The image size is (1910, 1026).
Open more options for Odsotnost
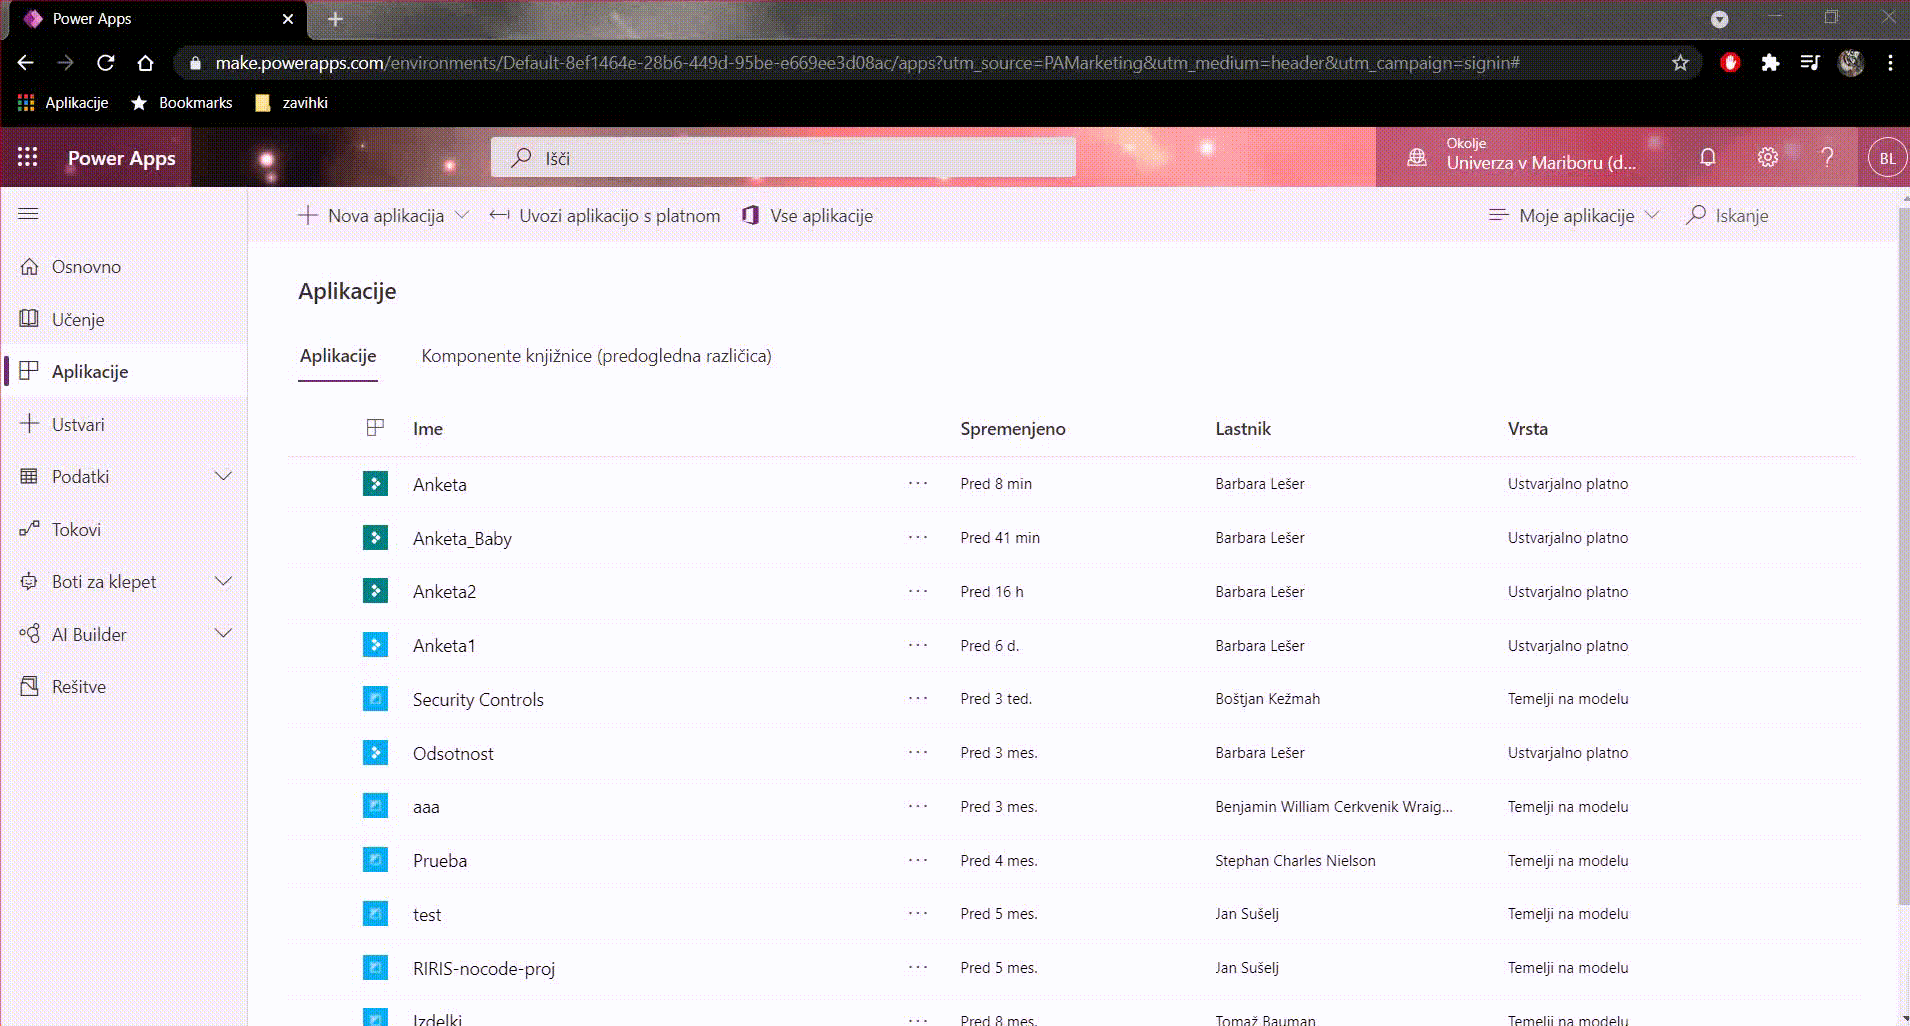[918, 753]
